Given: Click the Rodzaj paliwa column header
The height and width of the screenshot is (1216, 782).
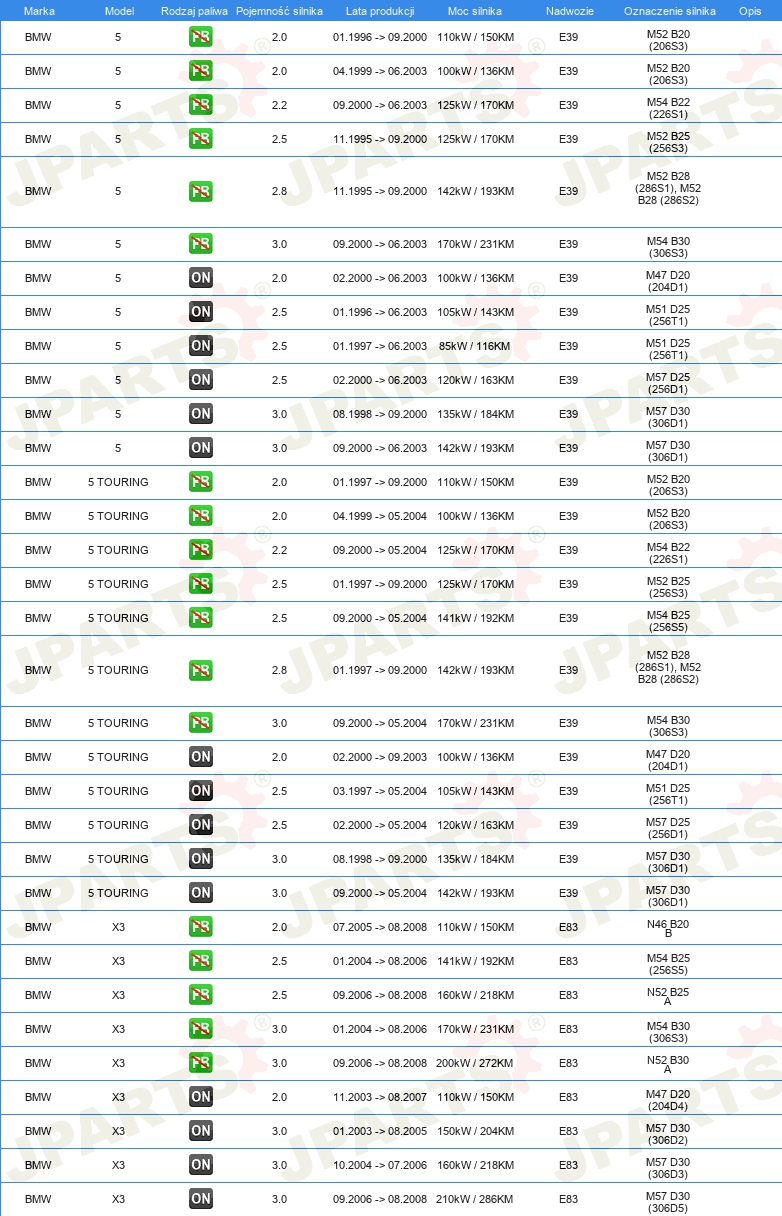Looking at the screenshot, I should point(195,11).
